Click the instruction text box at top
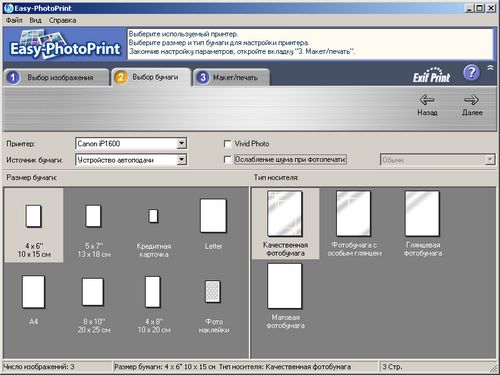500x375 pixels. click(310, 44)
